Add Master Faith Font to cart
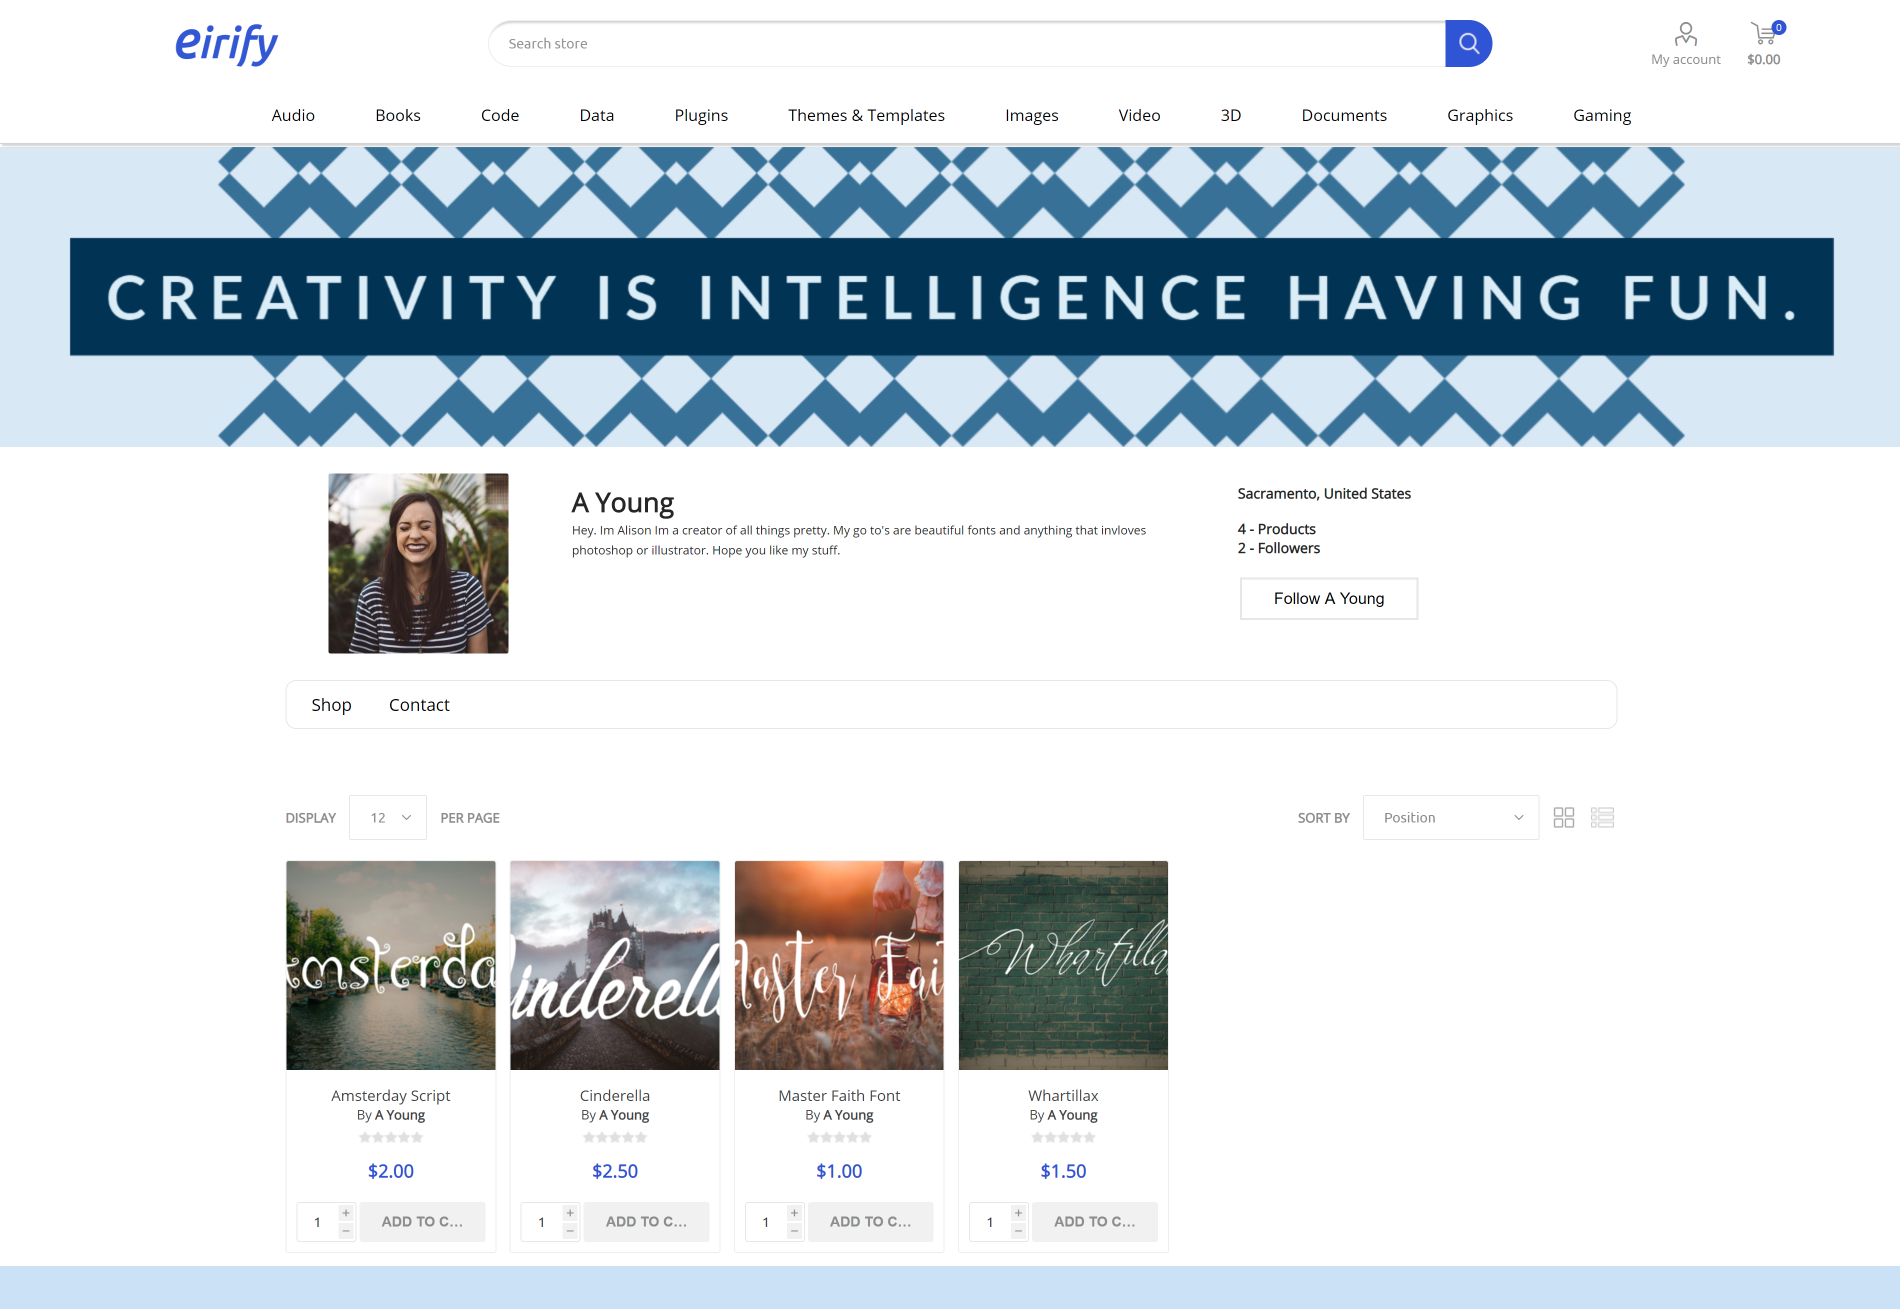The height and width of the screenshot is (1309, 1900). pyautogui.click(x=870, y=1222)
